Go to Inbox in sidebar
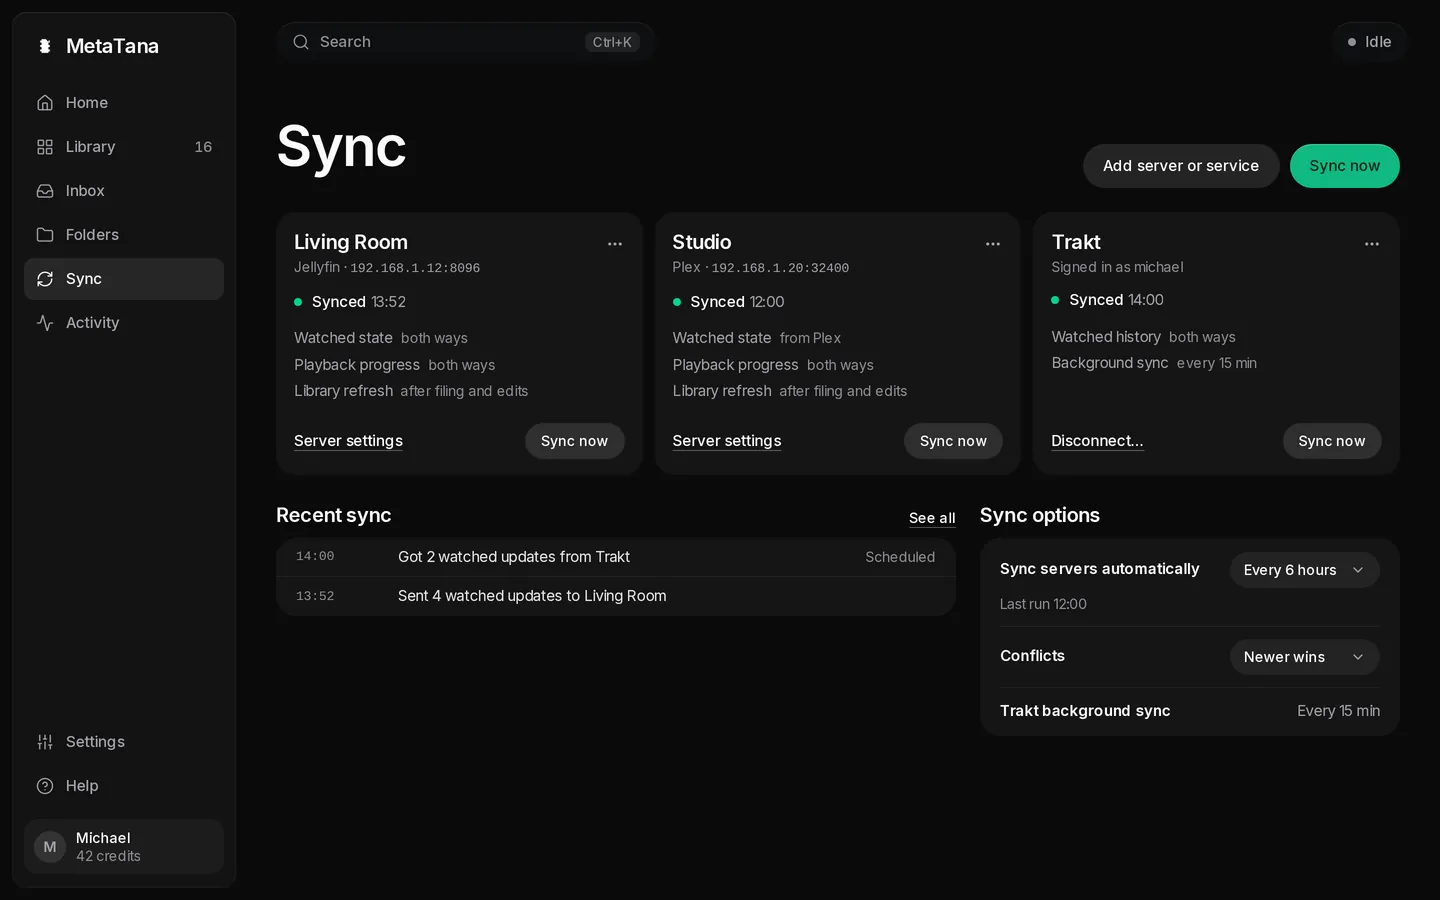 124,191
